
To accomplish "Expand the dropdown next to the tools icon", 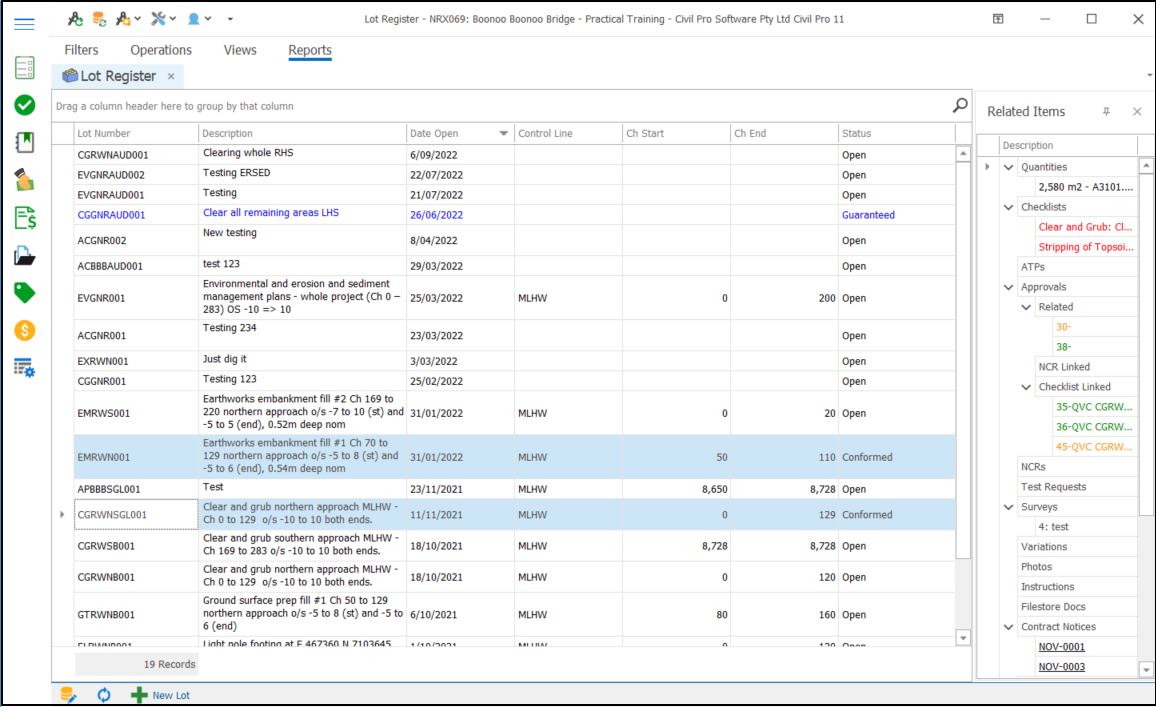I will click(172, 18).
